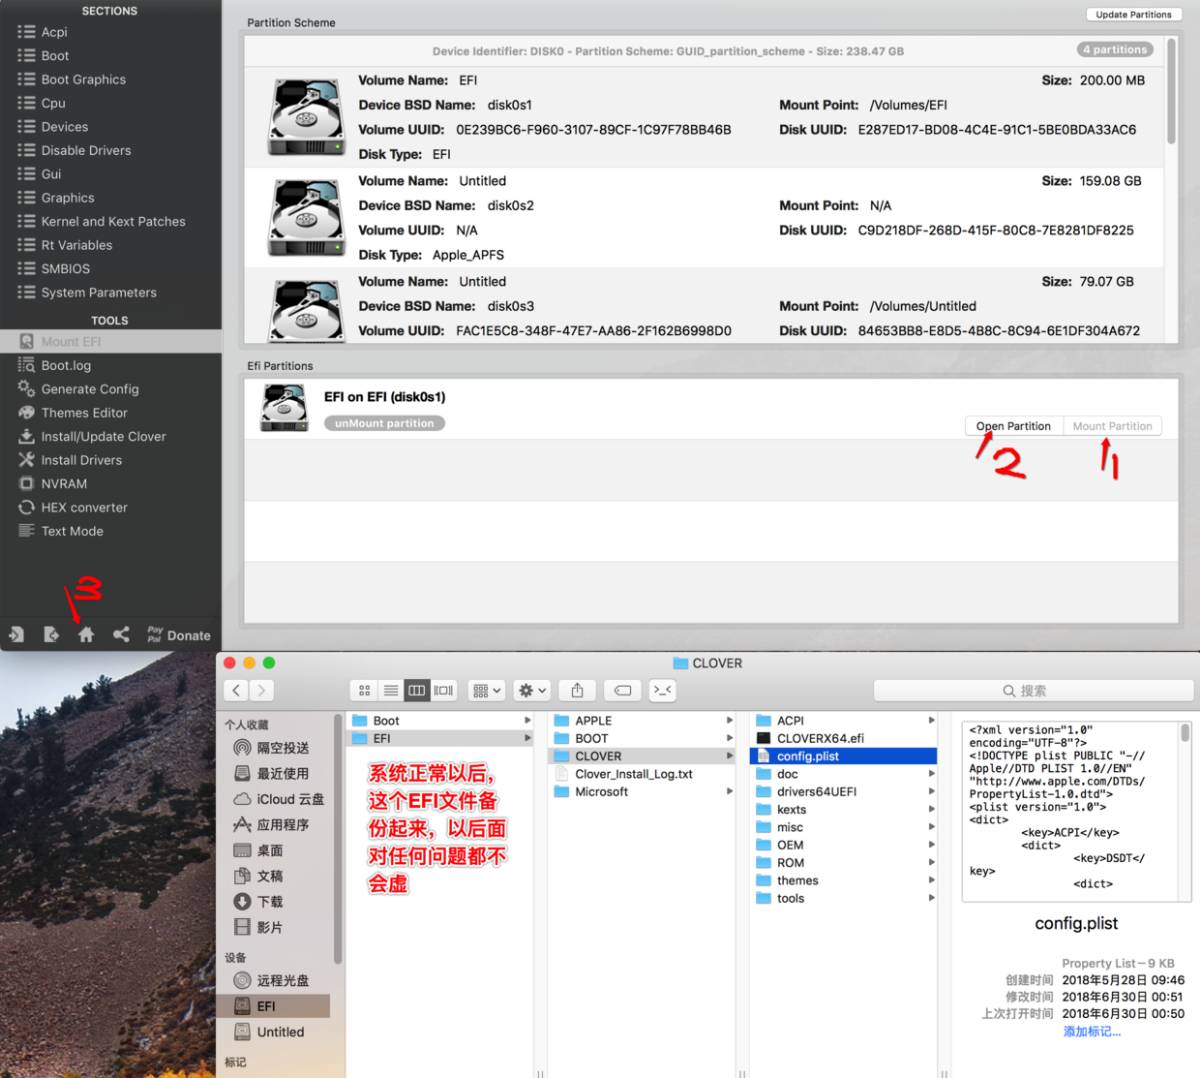This screenshot has width=1200, height=1078.
Task: Open Finder action gear dropdown
Action: pyautogui.click(x=532, y=690)
